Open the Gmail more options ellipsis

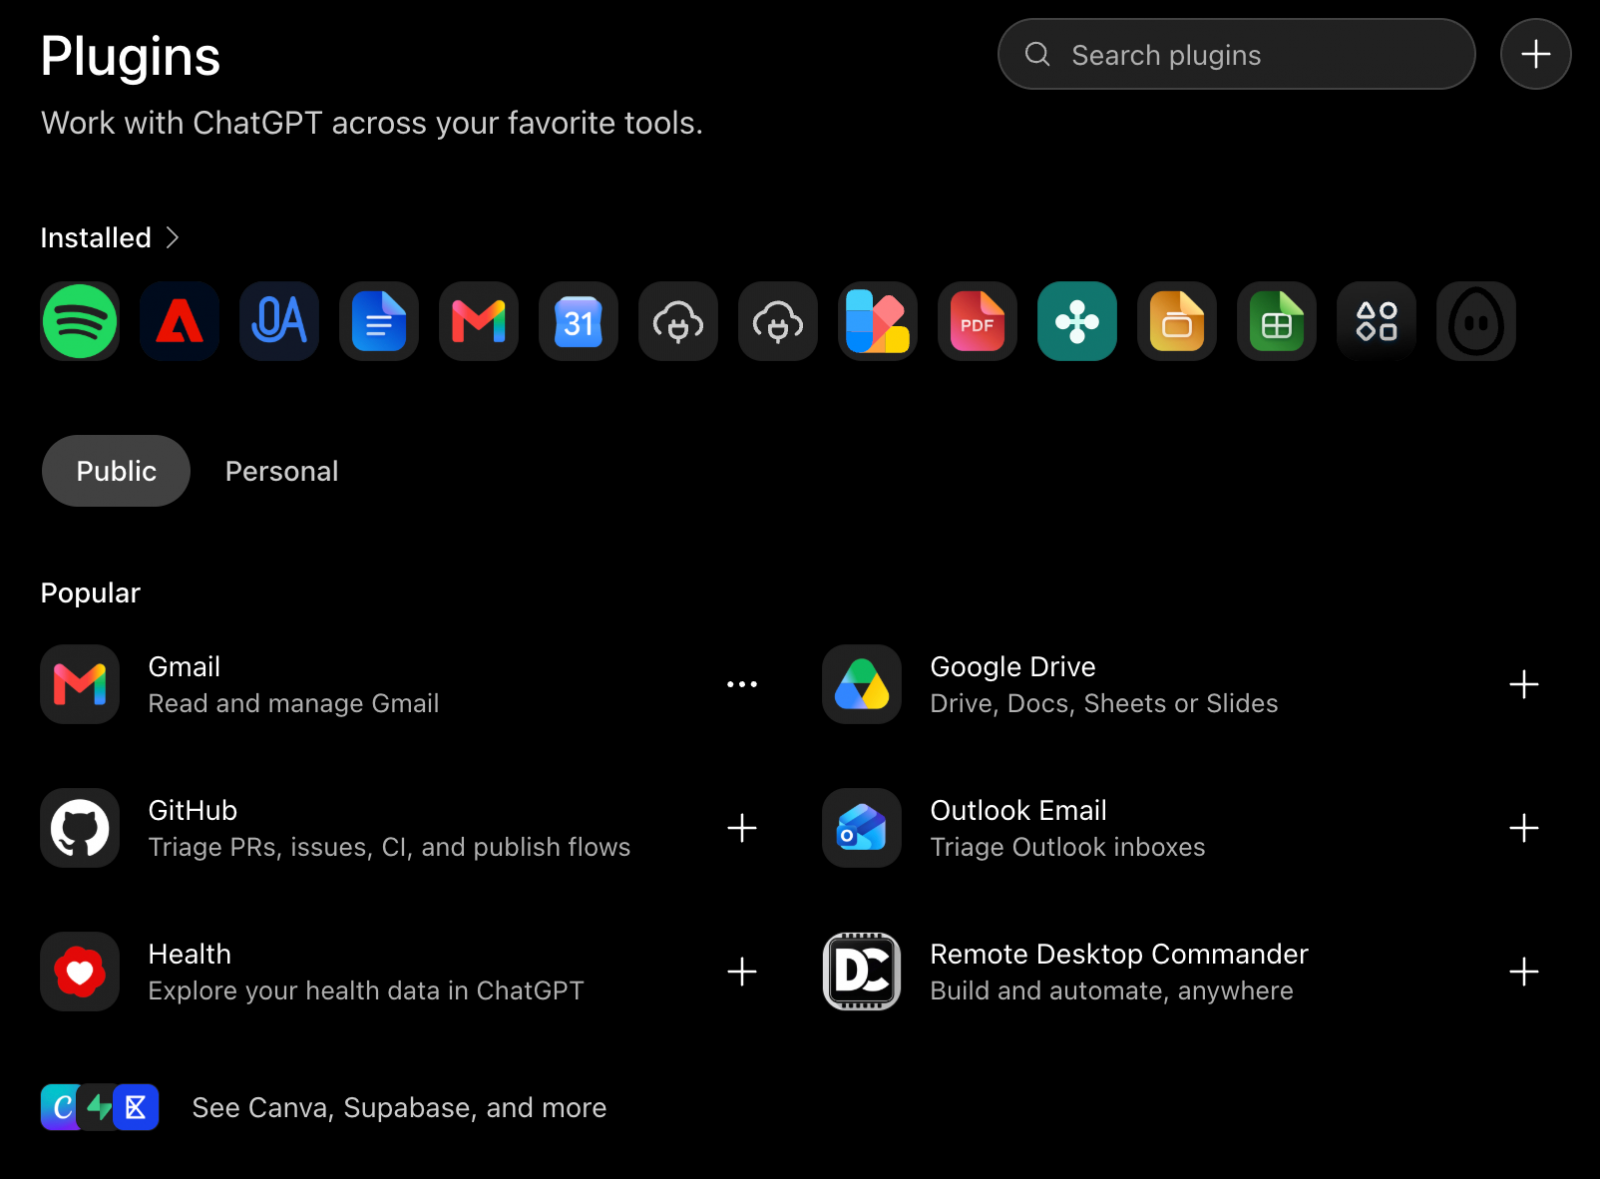742,684
